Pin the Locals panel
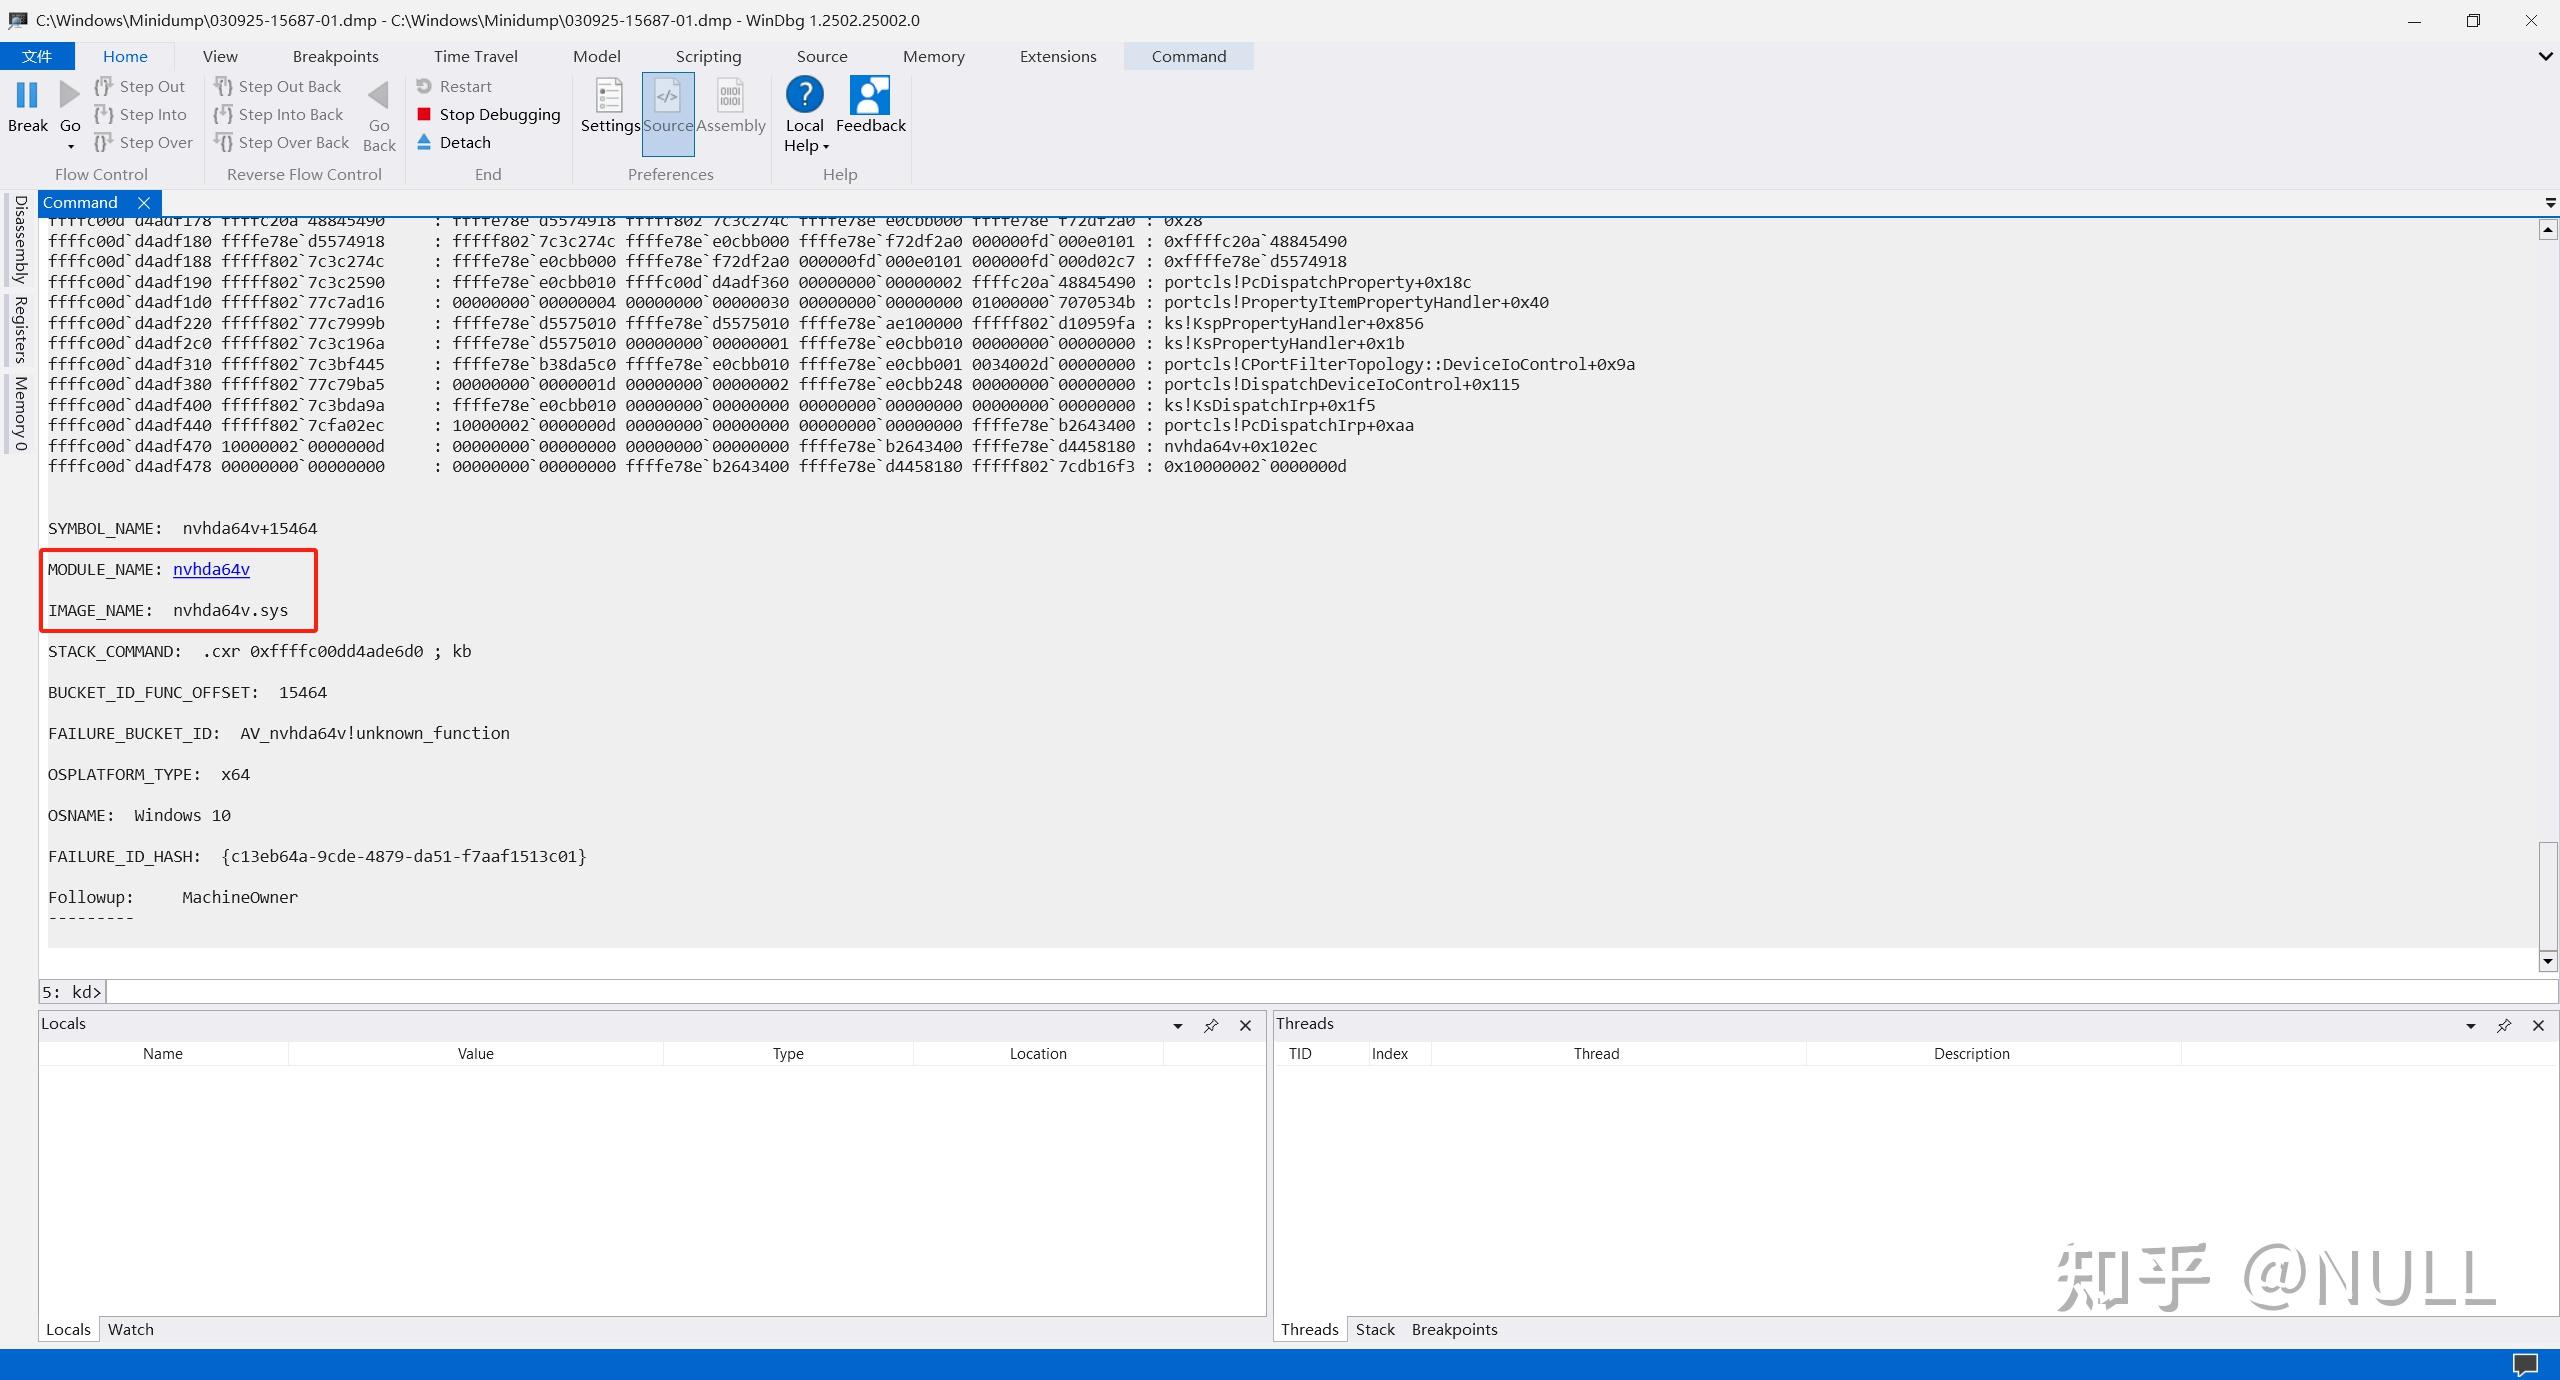The image size is (2560, 1380). pyautogui.click(x=1211, y=1025)
